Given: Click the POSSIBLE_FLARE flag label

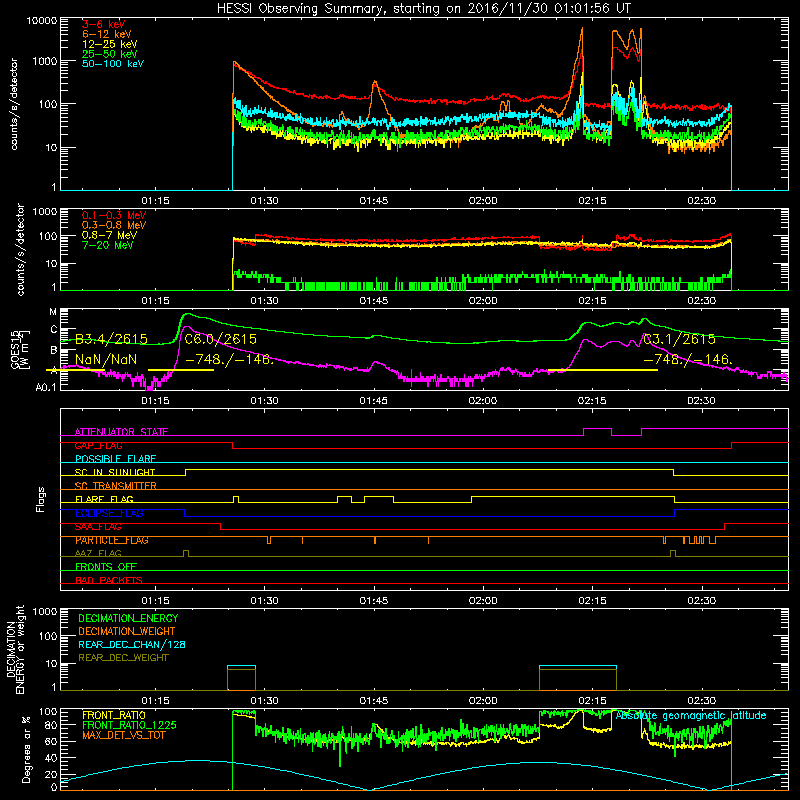Looking at the screenshot, I should 115,459.
